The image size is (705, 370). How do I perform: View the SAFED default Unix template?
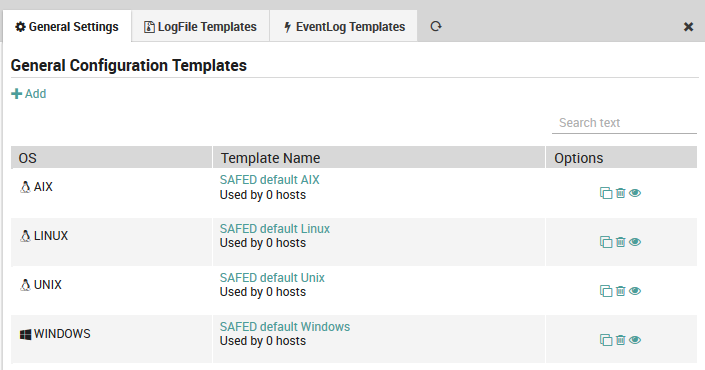pyautogui.click(x=635, y=291)
